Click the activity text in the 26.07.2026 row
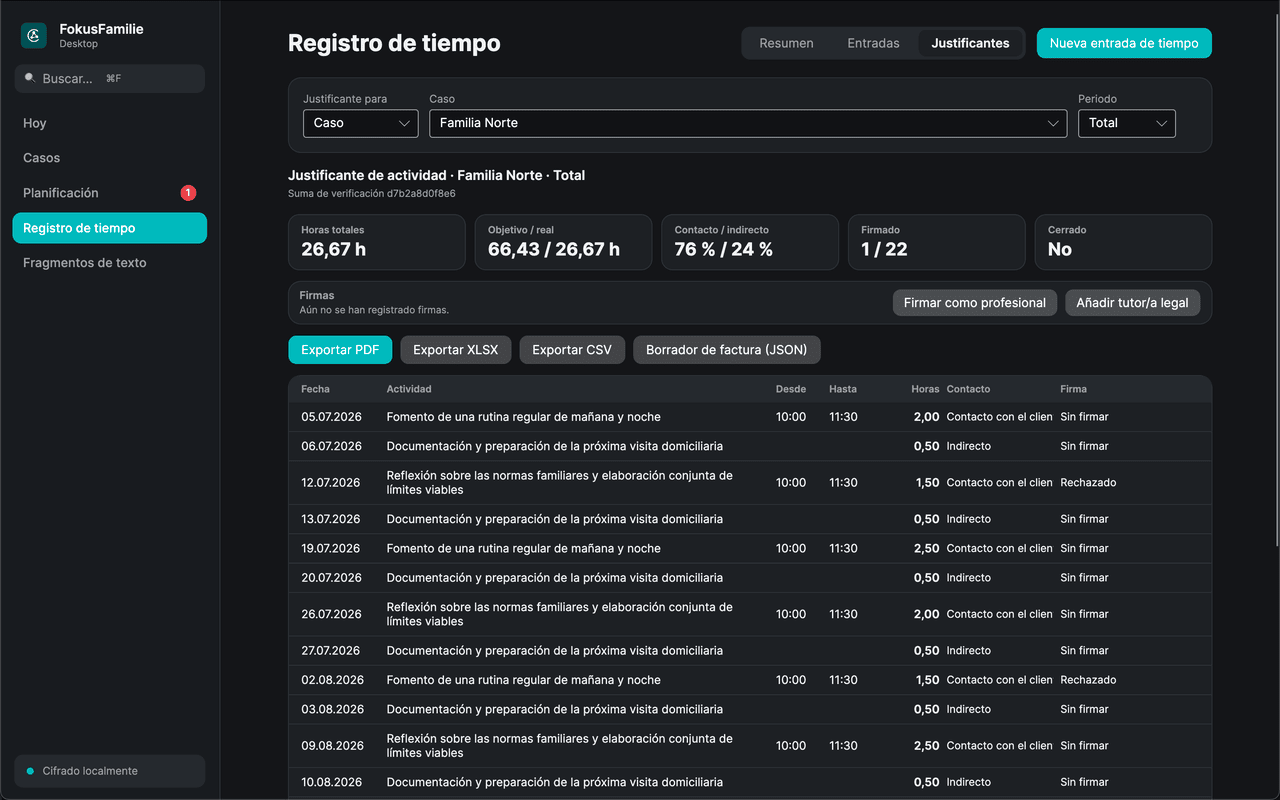The width and height of the screenshot is (1280, 800). pos(560,614)
